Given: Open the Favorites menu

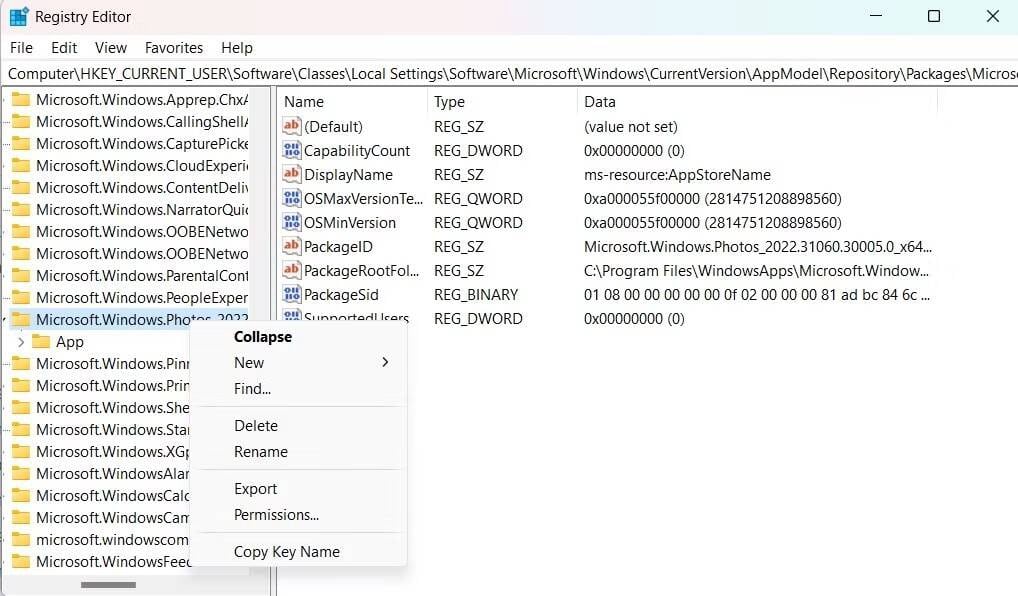Looking at the screenshot, I should click(174, 47).
